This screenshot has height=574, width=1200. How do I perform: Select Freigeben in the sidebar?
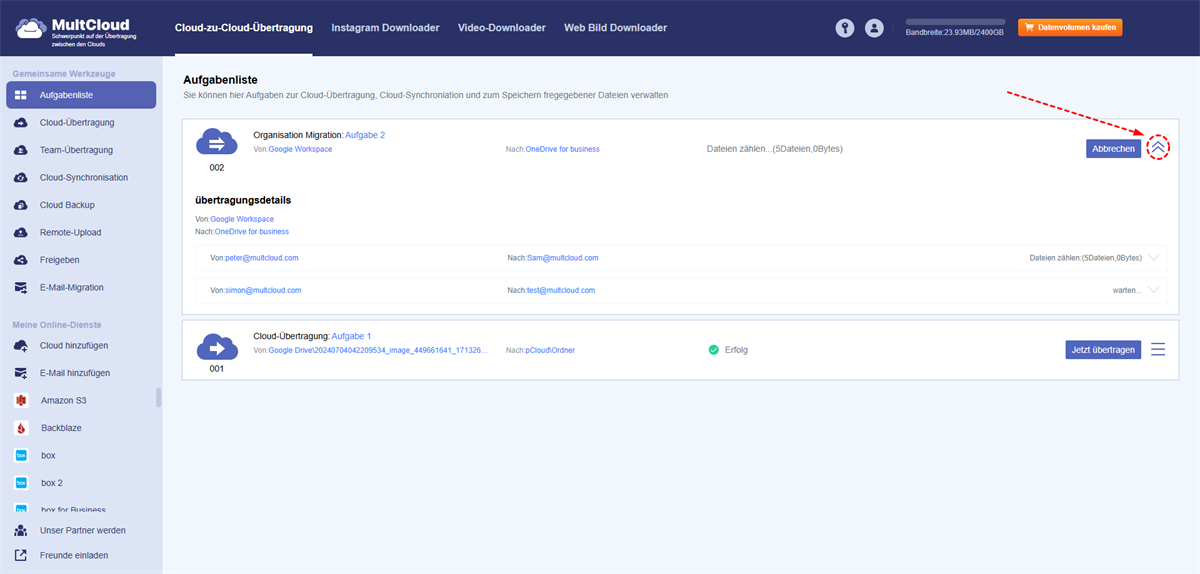[81, 260]
